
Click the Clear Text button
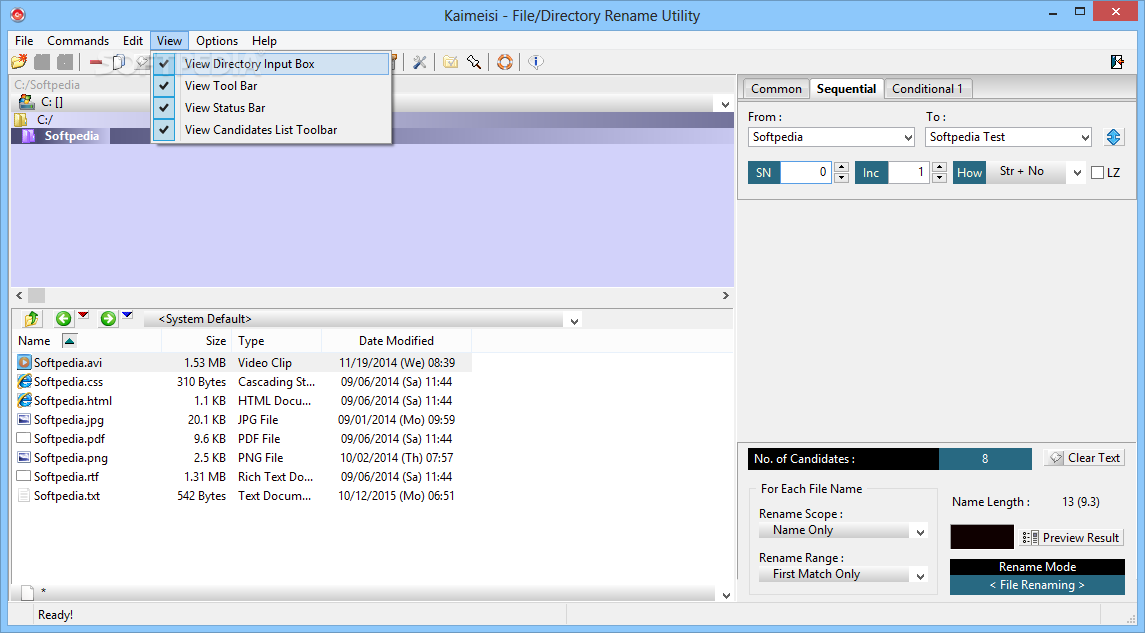(x=1084, y=458)
